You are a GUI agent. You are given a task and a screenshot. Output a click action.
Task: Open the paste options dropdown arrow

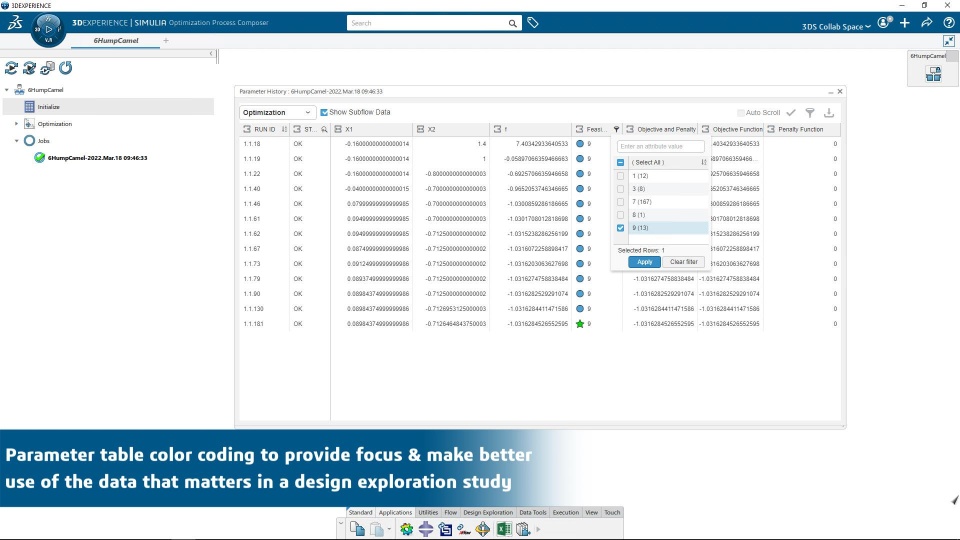[389, 529]
